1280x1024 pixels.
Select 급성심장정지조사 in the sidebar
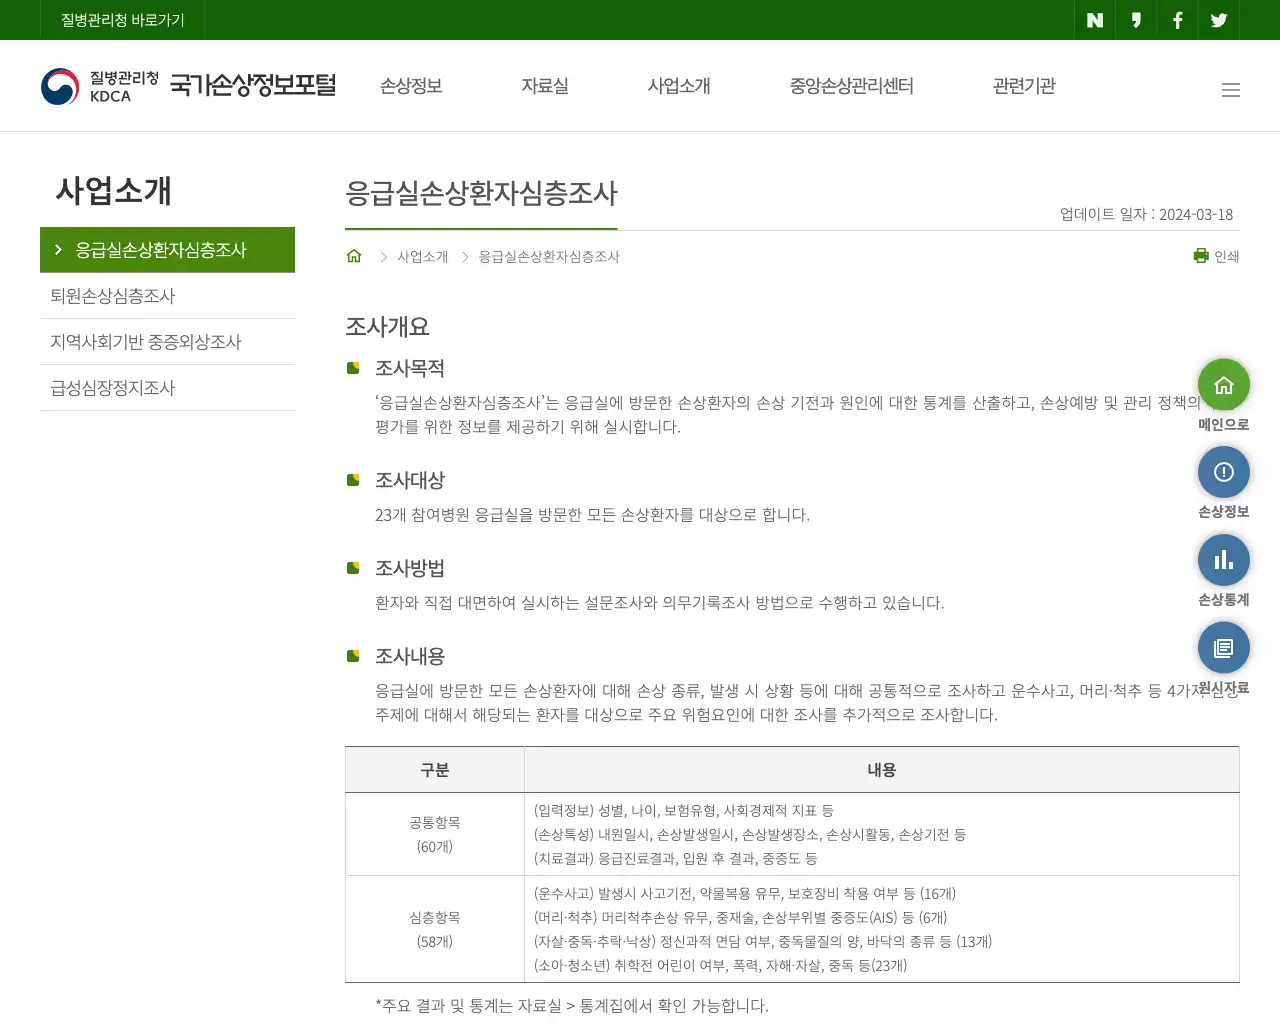[x=167, y=388]
